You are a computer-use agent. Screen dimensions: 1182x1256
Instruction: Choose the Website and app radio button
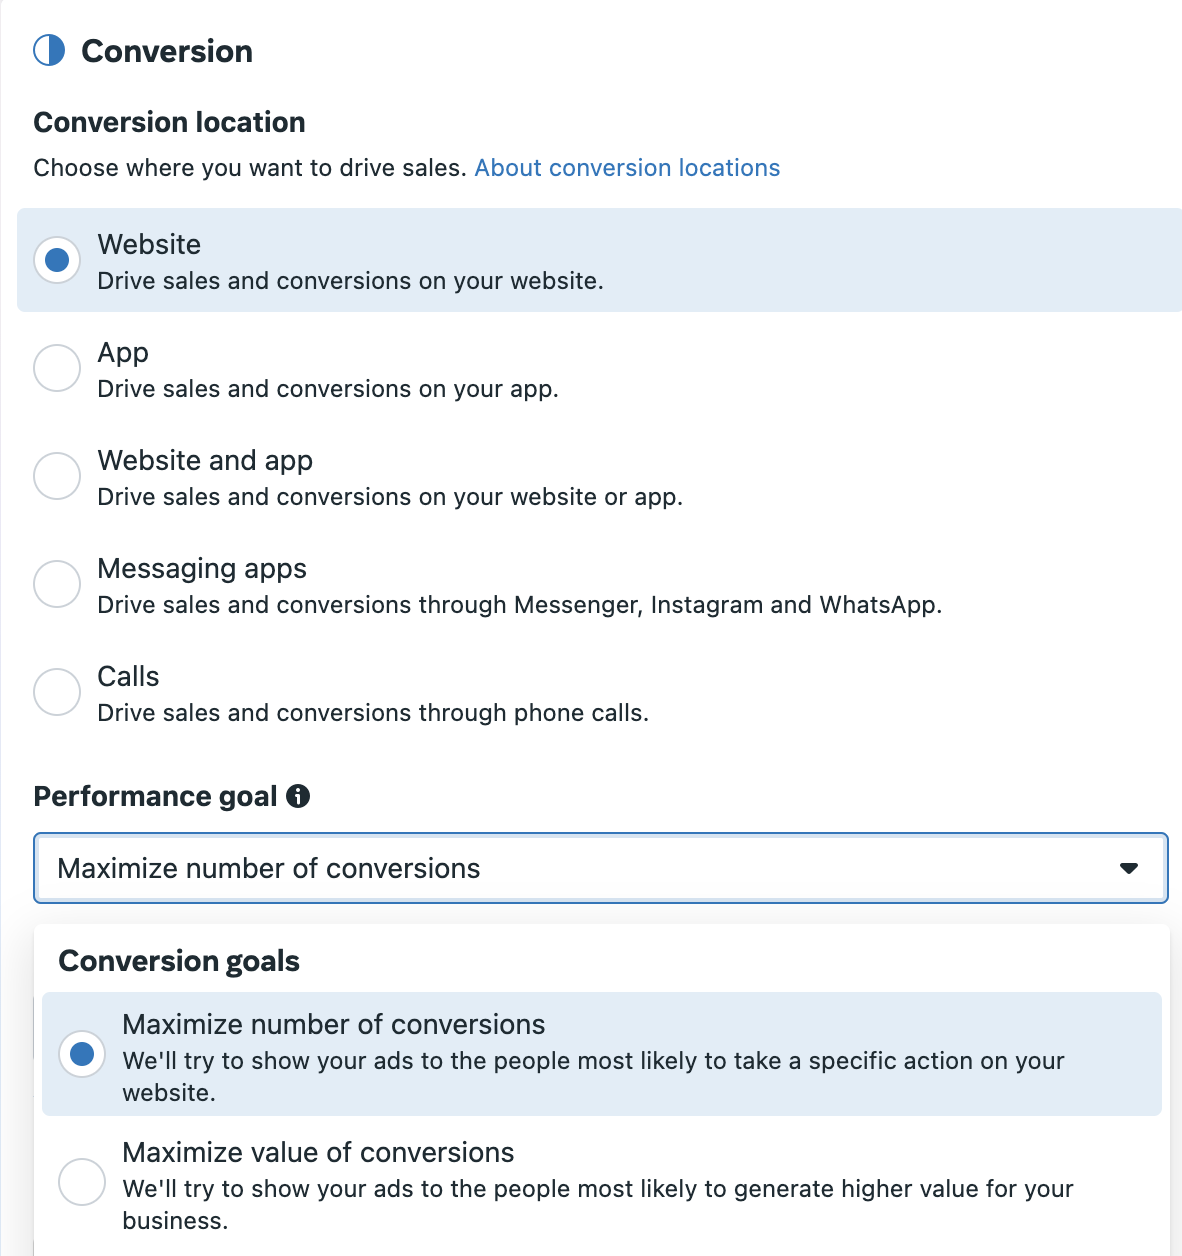pos(57,476)
